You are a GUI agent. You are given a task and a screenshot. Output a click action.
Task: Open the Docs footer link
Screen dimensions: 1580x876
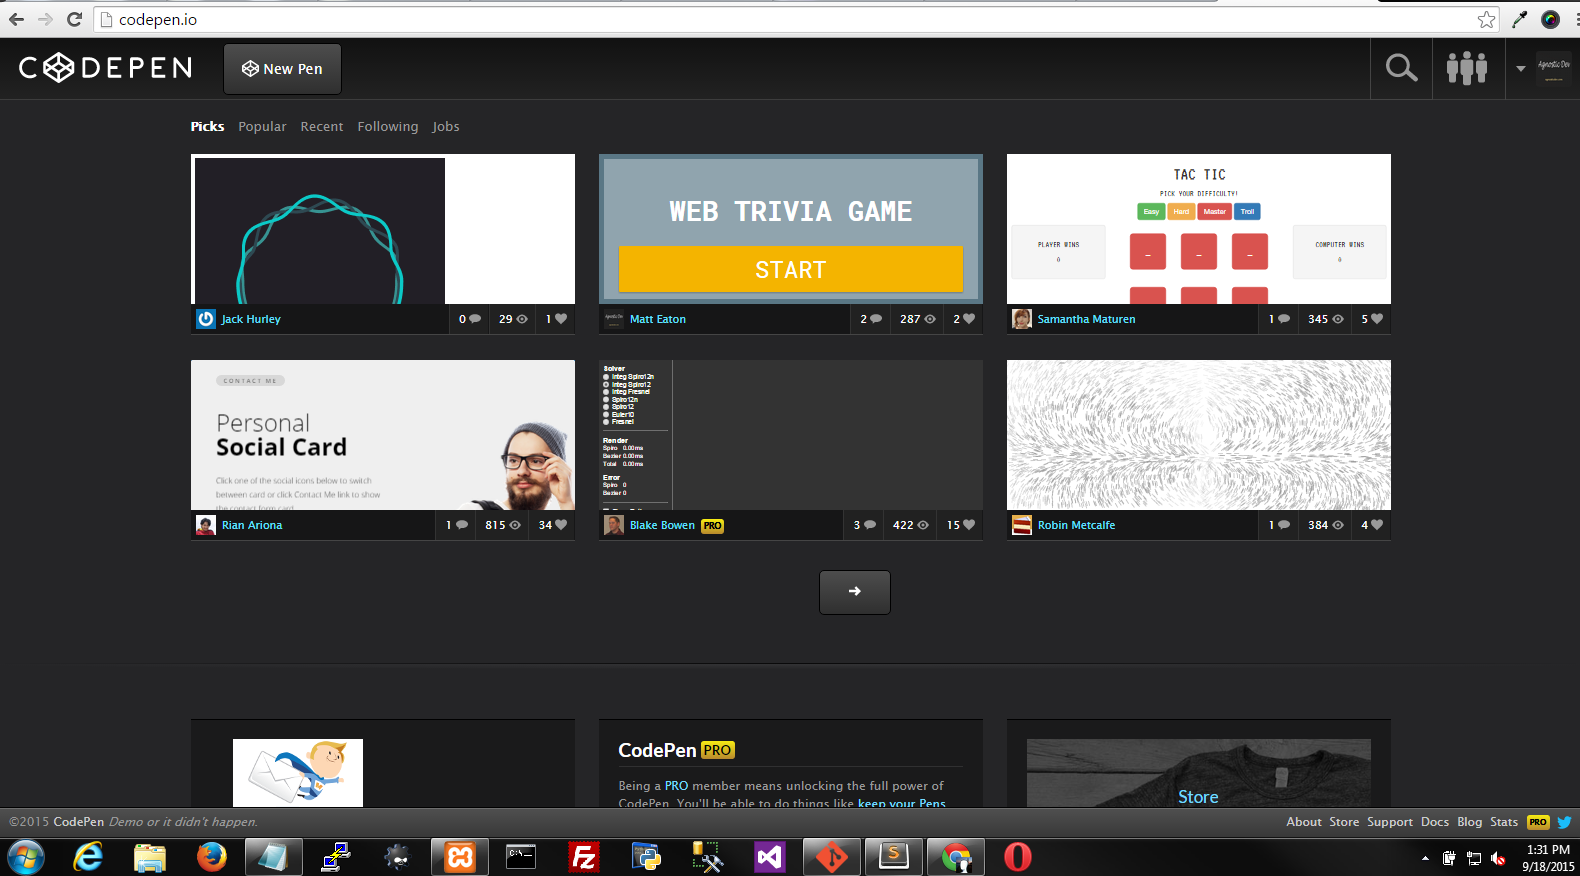[x=1435, y=822]
